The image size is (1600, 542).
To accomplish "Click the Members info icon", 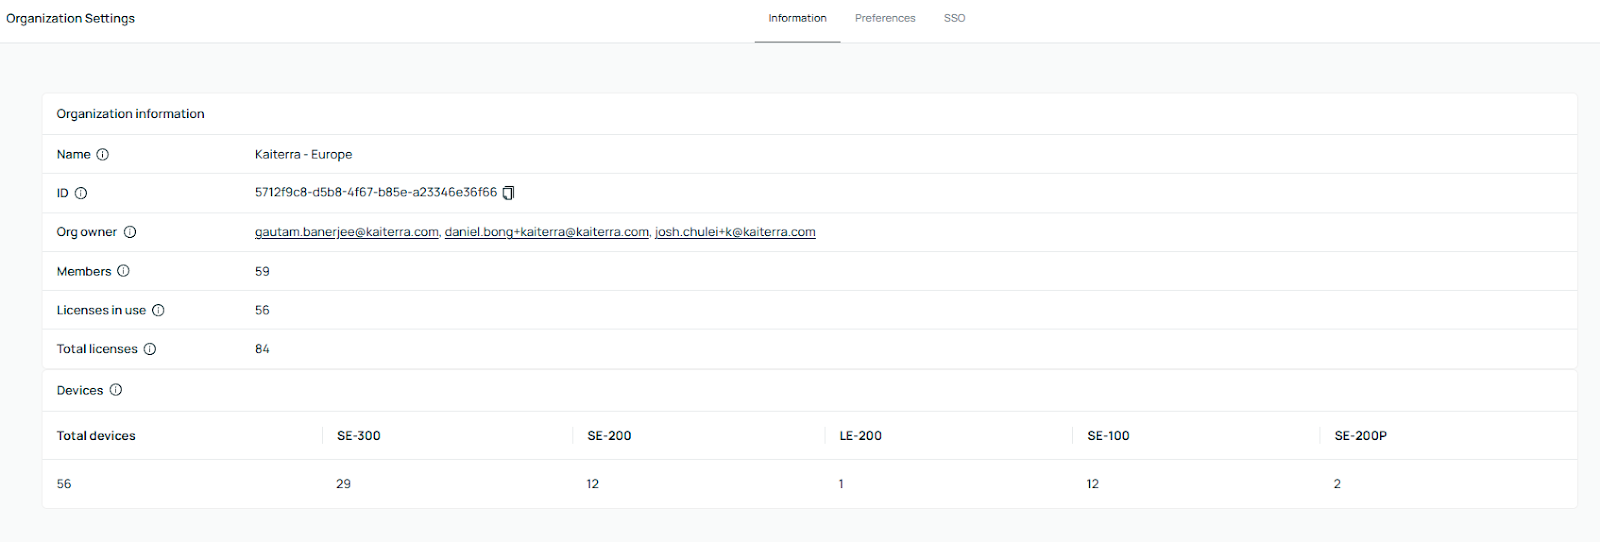I will click(x=124, y=271).
